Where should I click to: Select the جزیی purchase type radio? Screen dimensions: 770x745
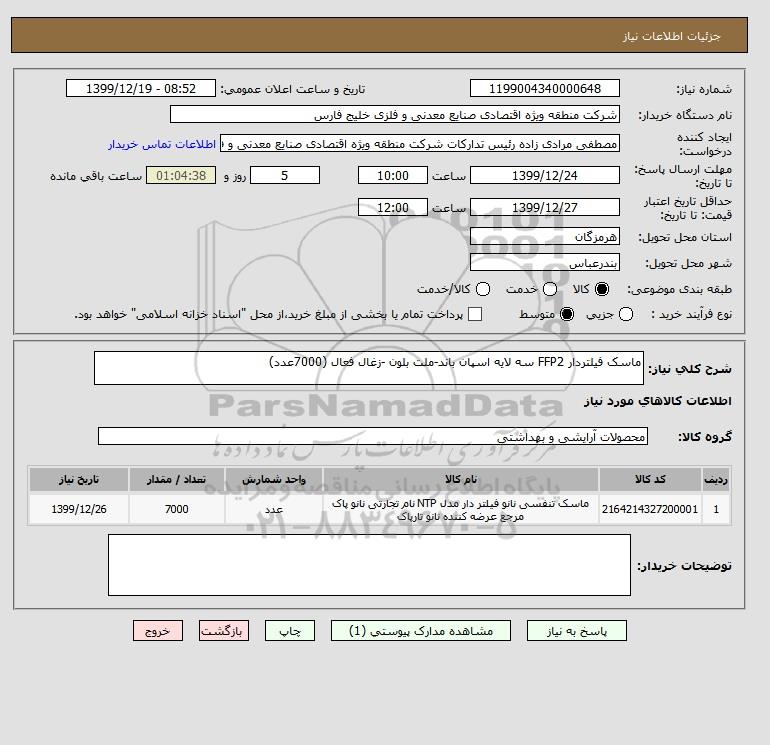pyautogui.click(x=626, y=314)
